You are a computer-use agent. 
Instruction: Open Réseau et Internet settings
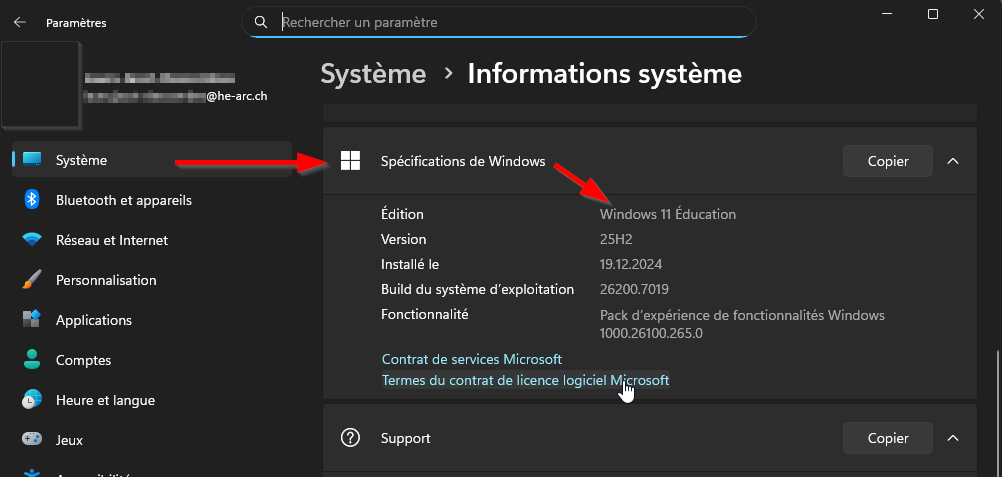click(111, 240)
